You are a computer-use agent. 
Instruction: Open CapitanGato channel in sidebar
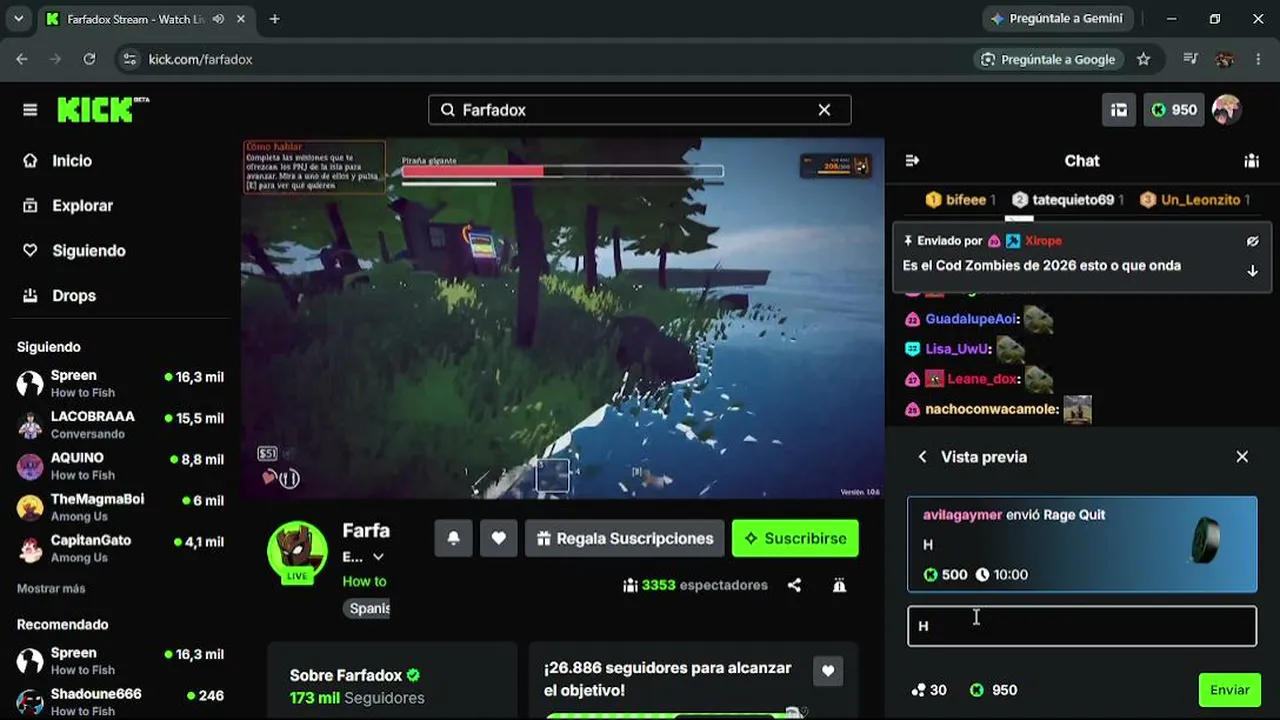(x=120, y=548)
